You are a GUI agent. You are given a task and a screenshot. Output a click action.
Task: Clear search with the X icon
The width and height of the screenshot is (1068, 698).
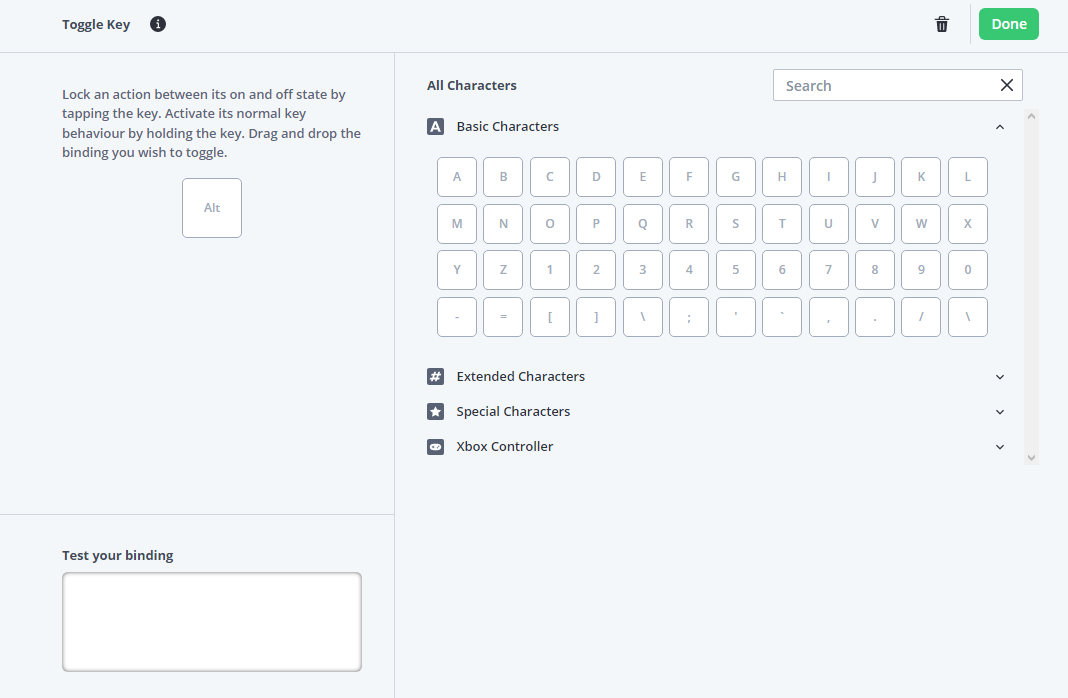pyautogui.click(x=1007, y=85)
